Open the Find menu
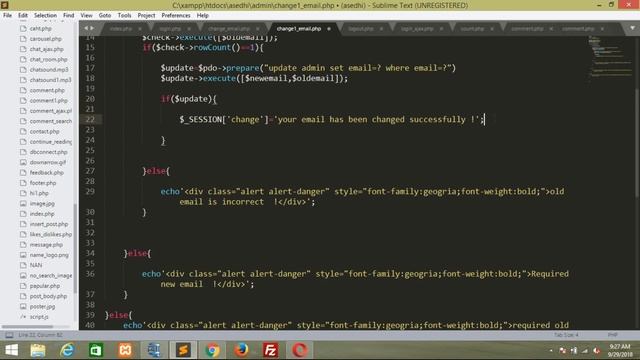Screen dimensions: 640x360 69,15
